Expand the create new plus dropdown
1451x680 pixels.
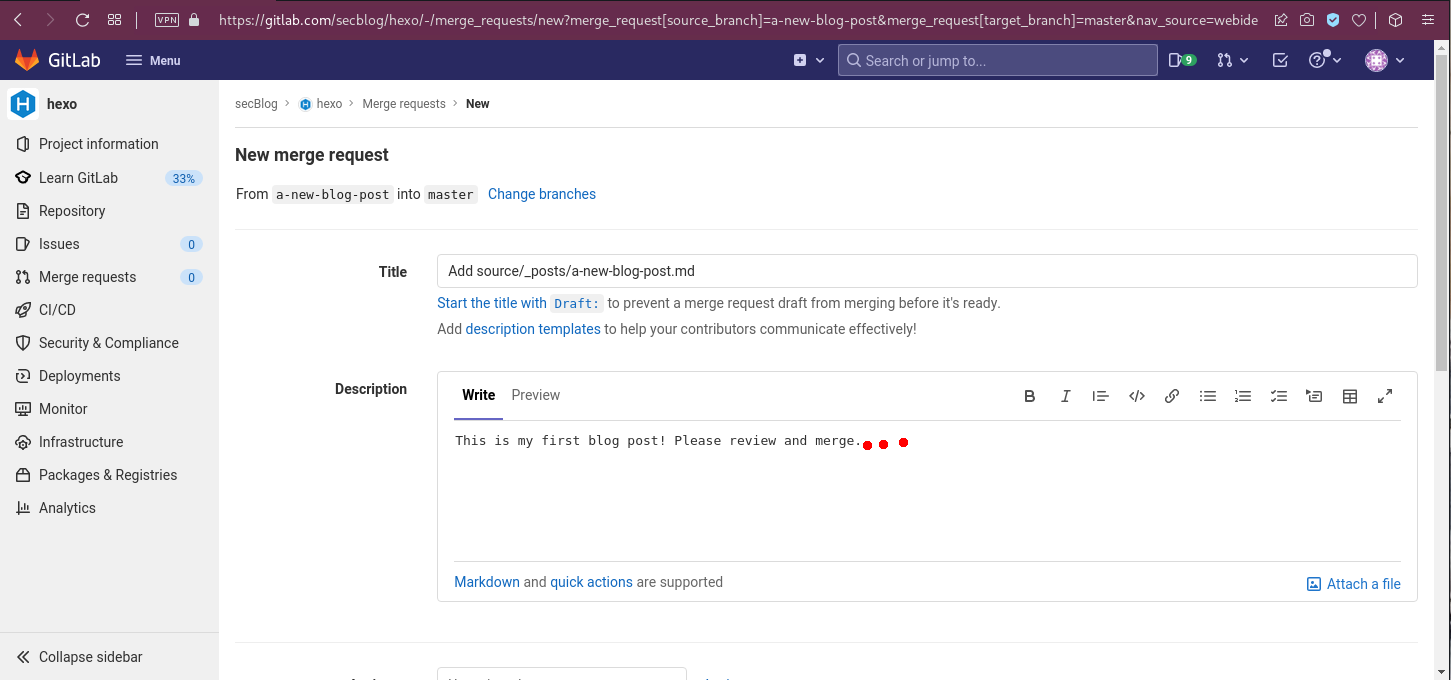pyautogui.click(x=808, y=60)
